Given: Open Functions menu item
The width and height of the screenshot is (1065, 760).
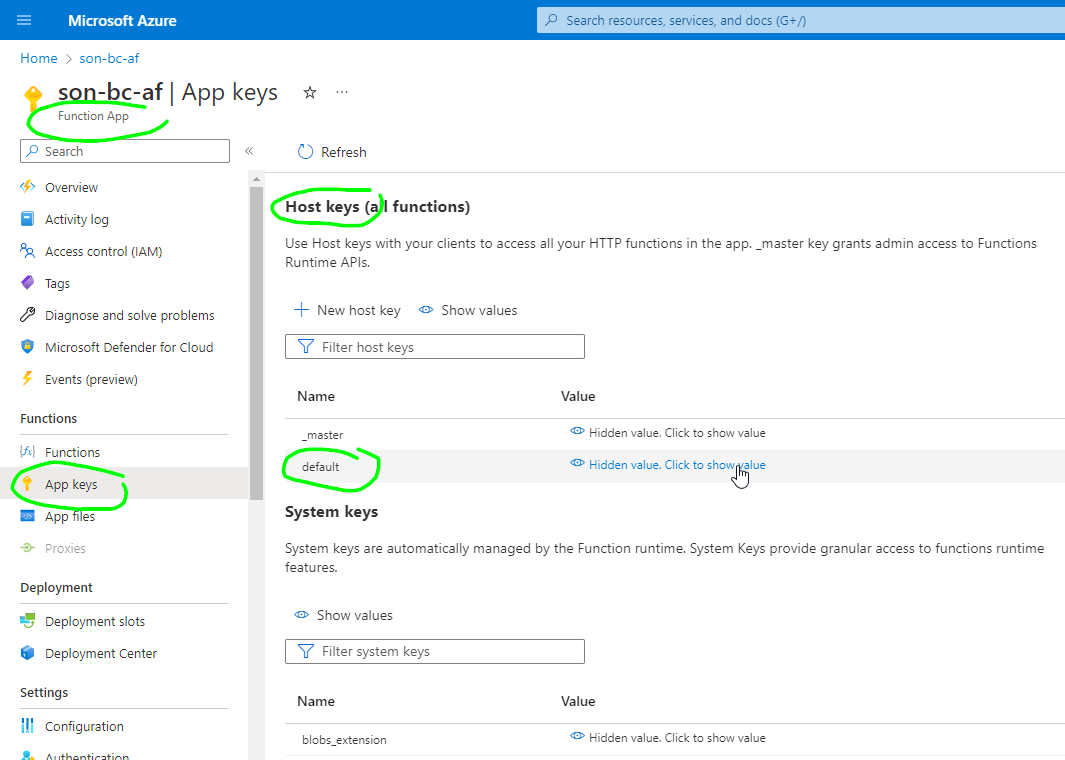Looking at the screenshot, I should pos(72,452).
